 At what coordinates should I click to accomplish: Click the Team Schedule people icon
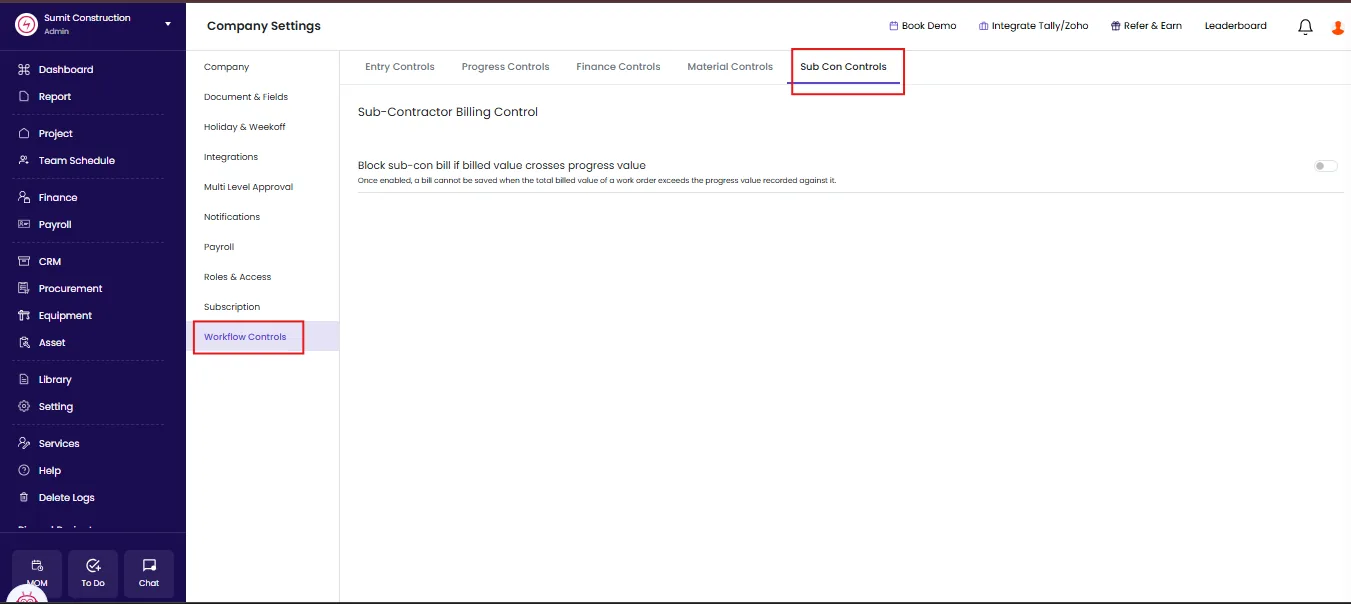pyautogui.click(x=24, y=161)
